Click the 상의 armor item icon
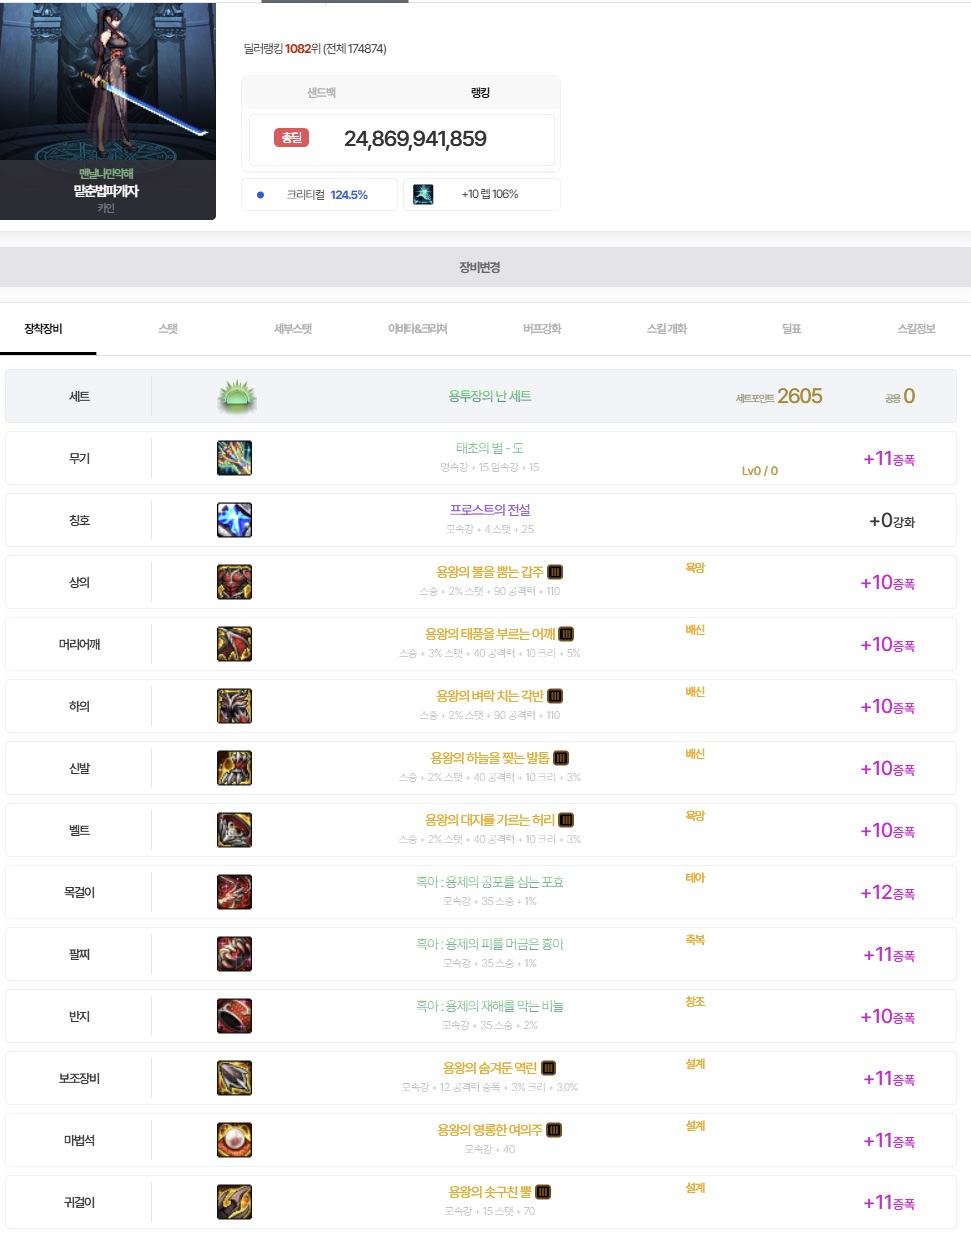The height and width of the screenshot is (1236, 971). tap(234, 582)
